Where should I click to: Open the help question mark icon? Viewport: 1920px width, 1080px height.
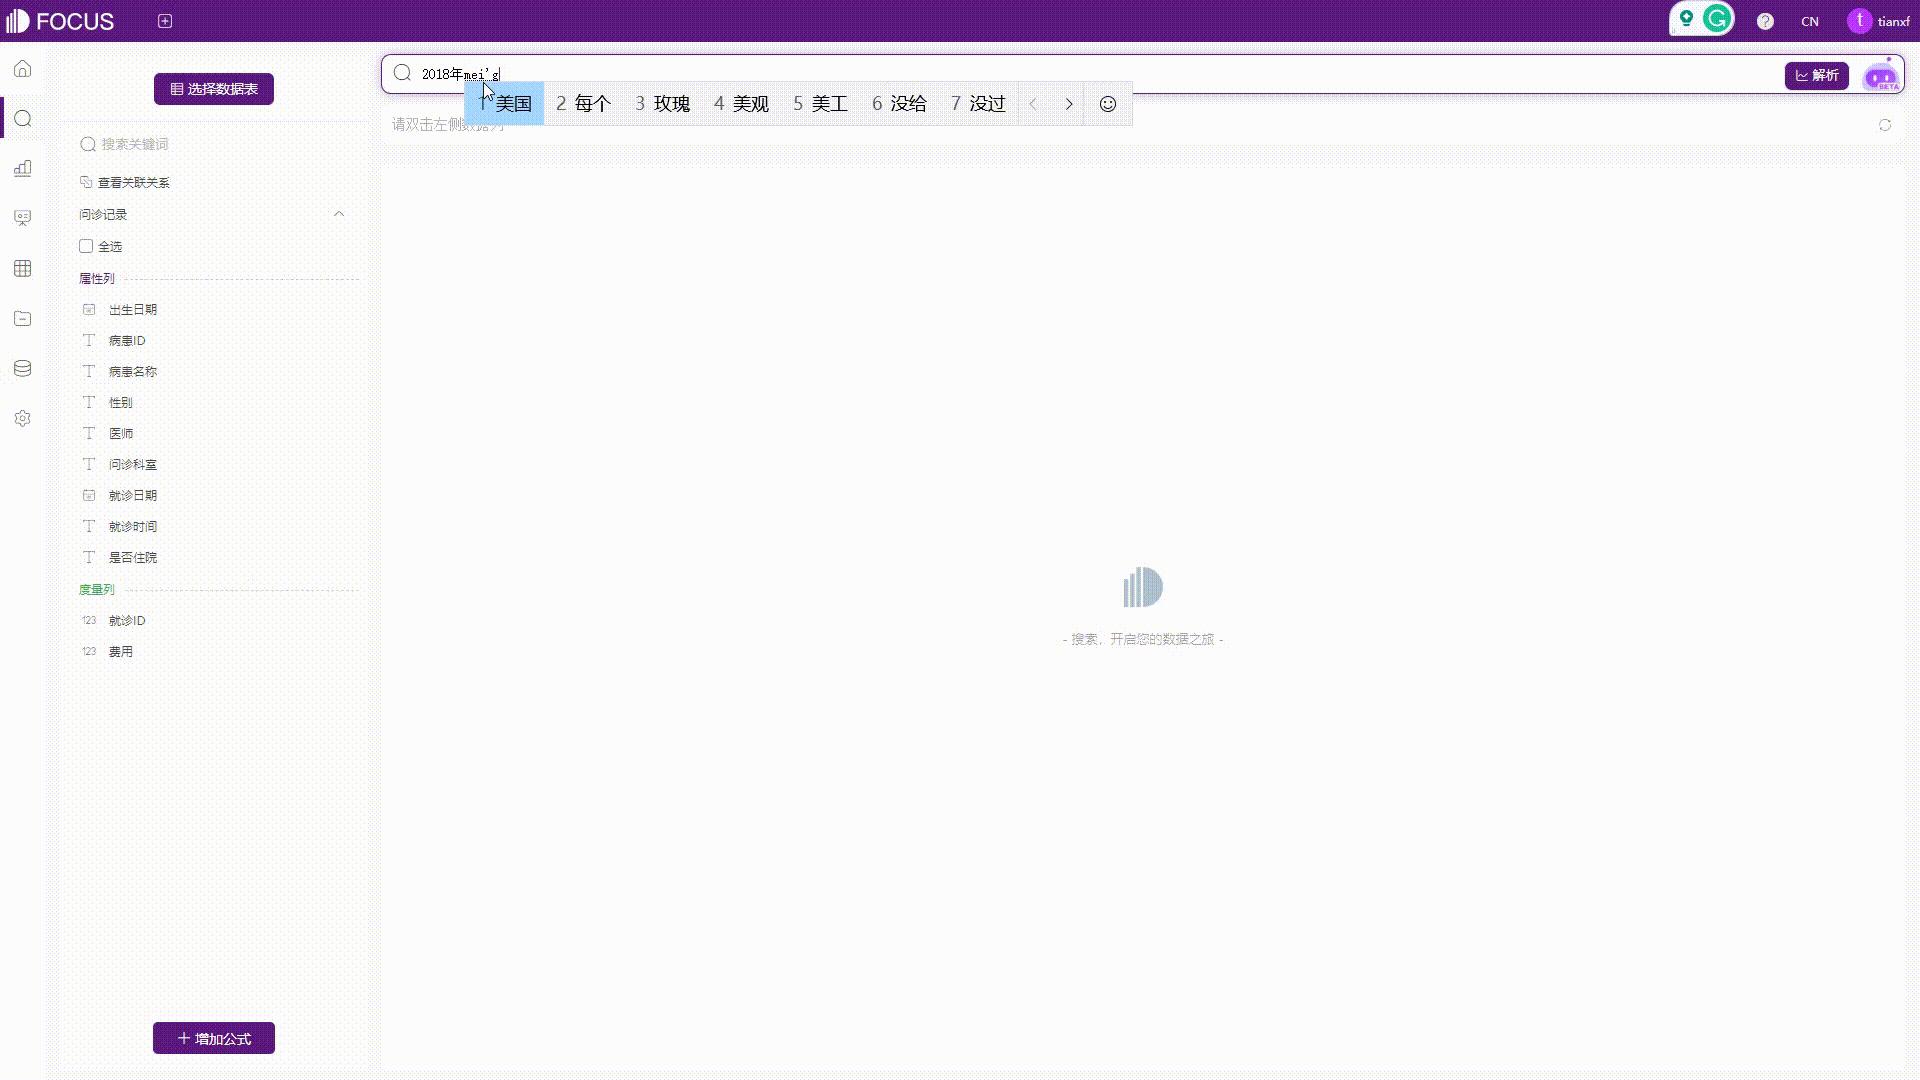tap(1765, 21)
